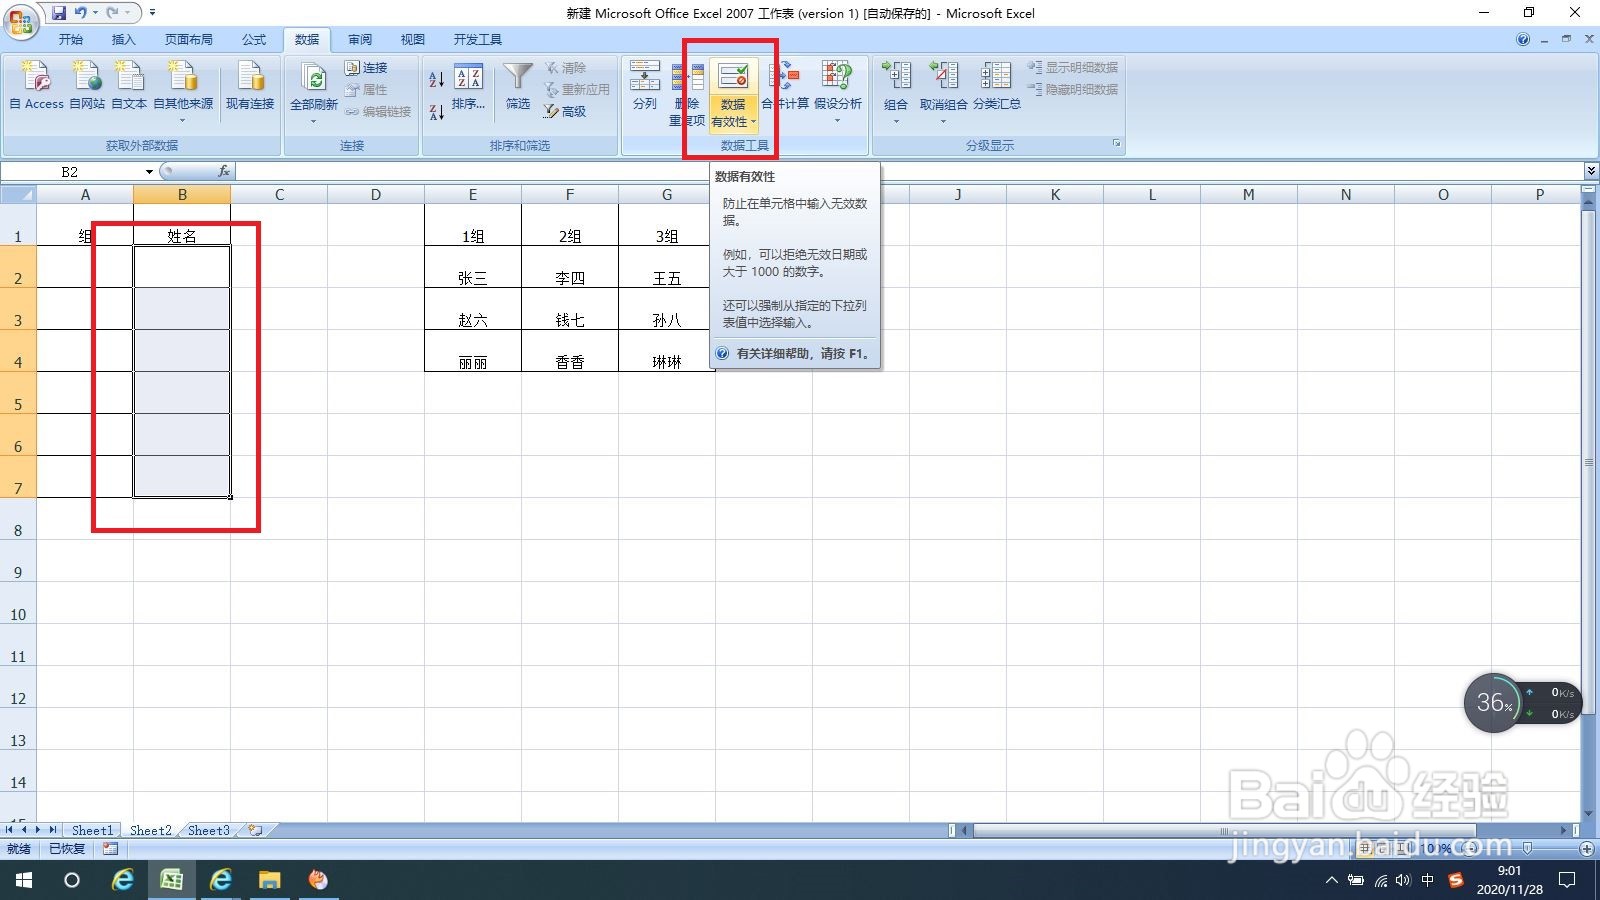Sort ascending A to Z
Screen dimensions: 1600x900
tap(437, 79)
